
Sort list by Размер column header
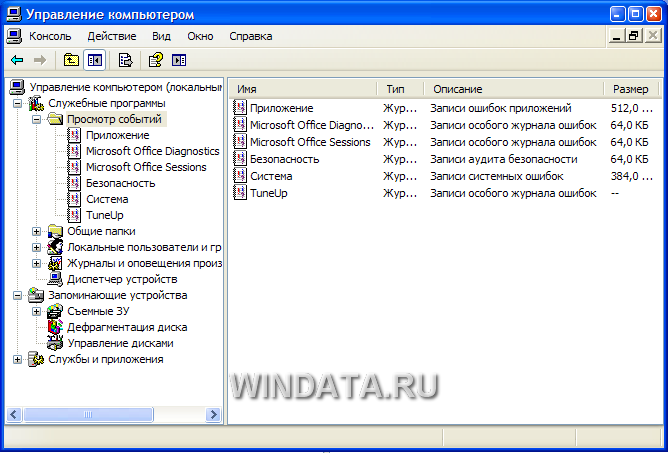click(633, 89)
